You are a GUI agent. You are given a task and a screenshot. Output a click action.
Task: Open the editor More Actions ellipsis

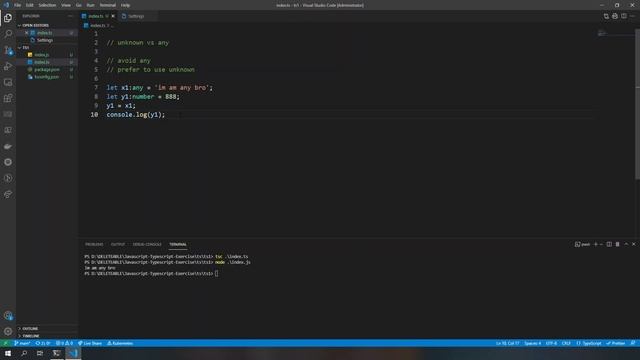633,16
